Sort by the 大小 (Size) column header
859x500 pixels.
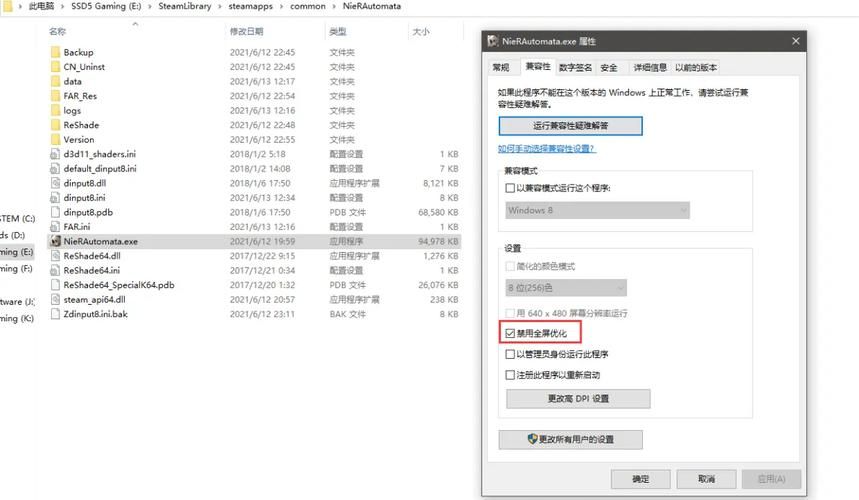click(421, 32)
